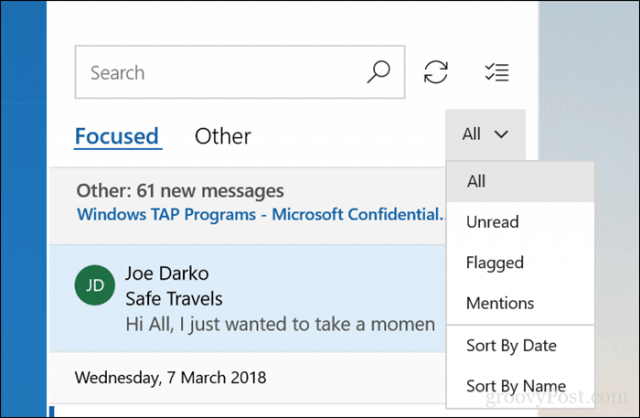Screen dimensions: 640x418
Task: Collapse the All filter dropdown button
Action: (485, 134)
